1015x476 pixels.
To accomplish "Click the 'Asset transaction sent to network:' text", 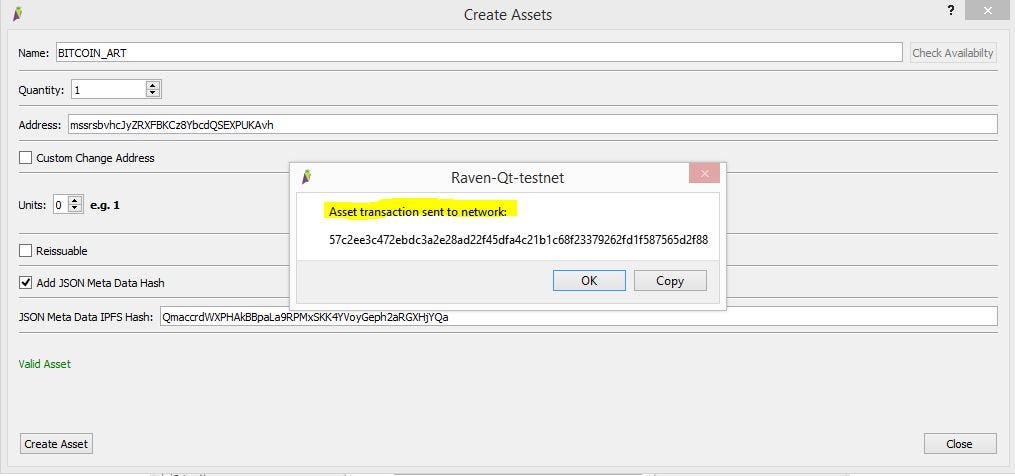I will tap(418, 212).
